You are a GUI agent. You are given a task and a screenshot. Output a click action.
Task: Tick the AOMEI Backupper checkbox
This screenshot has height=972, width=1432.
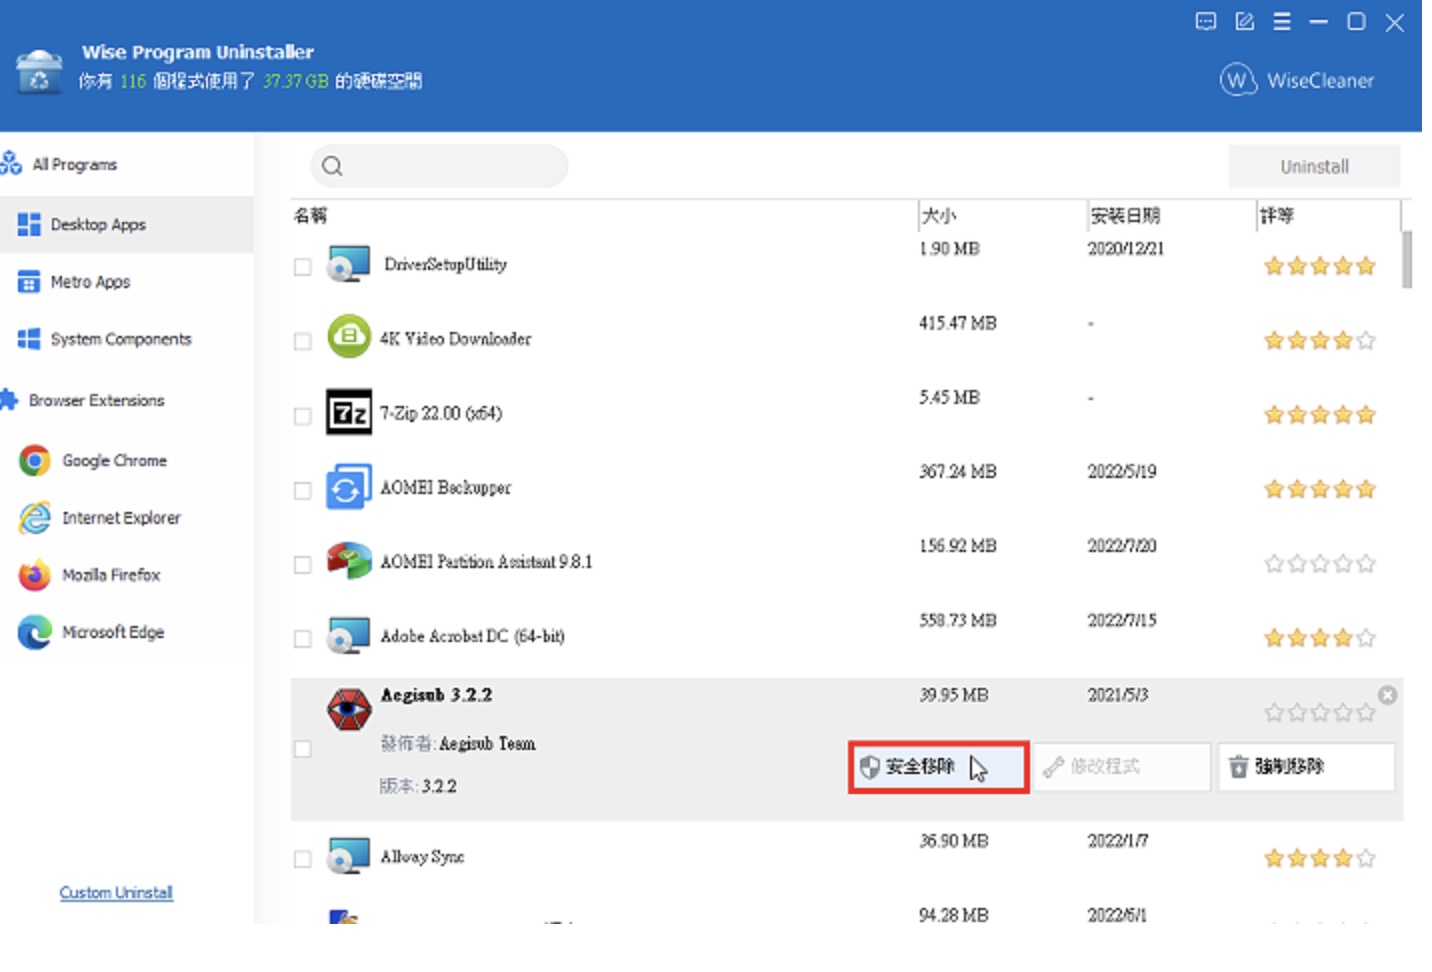click(302, 490)
